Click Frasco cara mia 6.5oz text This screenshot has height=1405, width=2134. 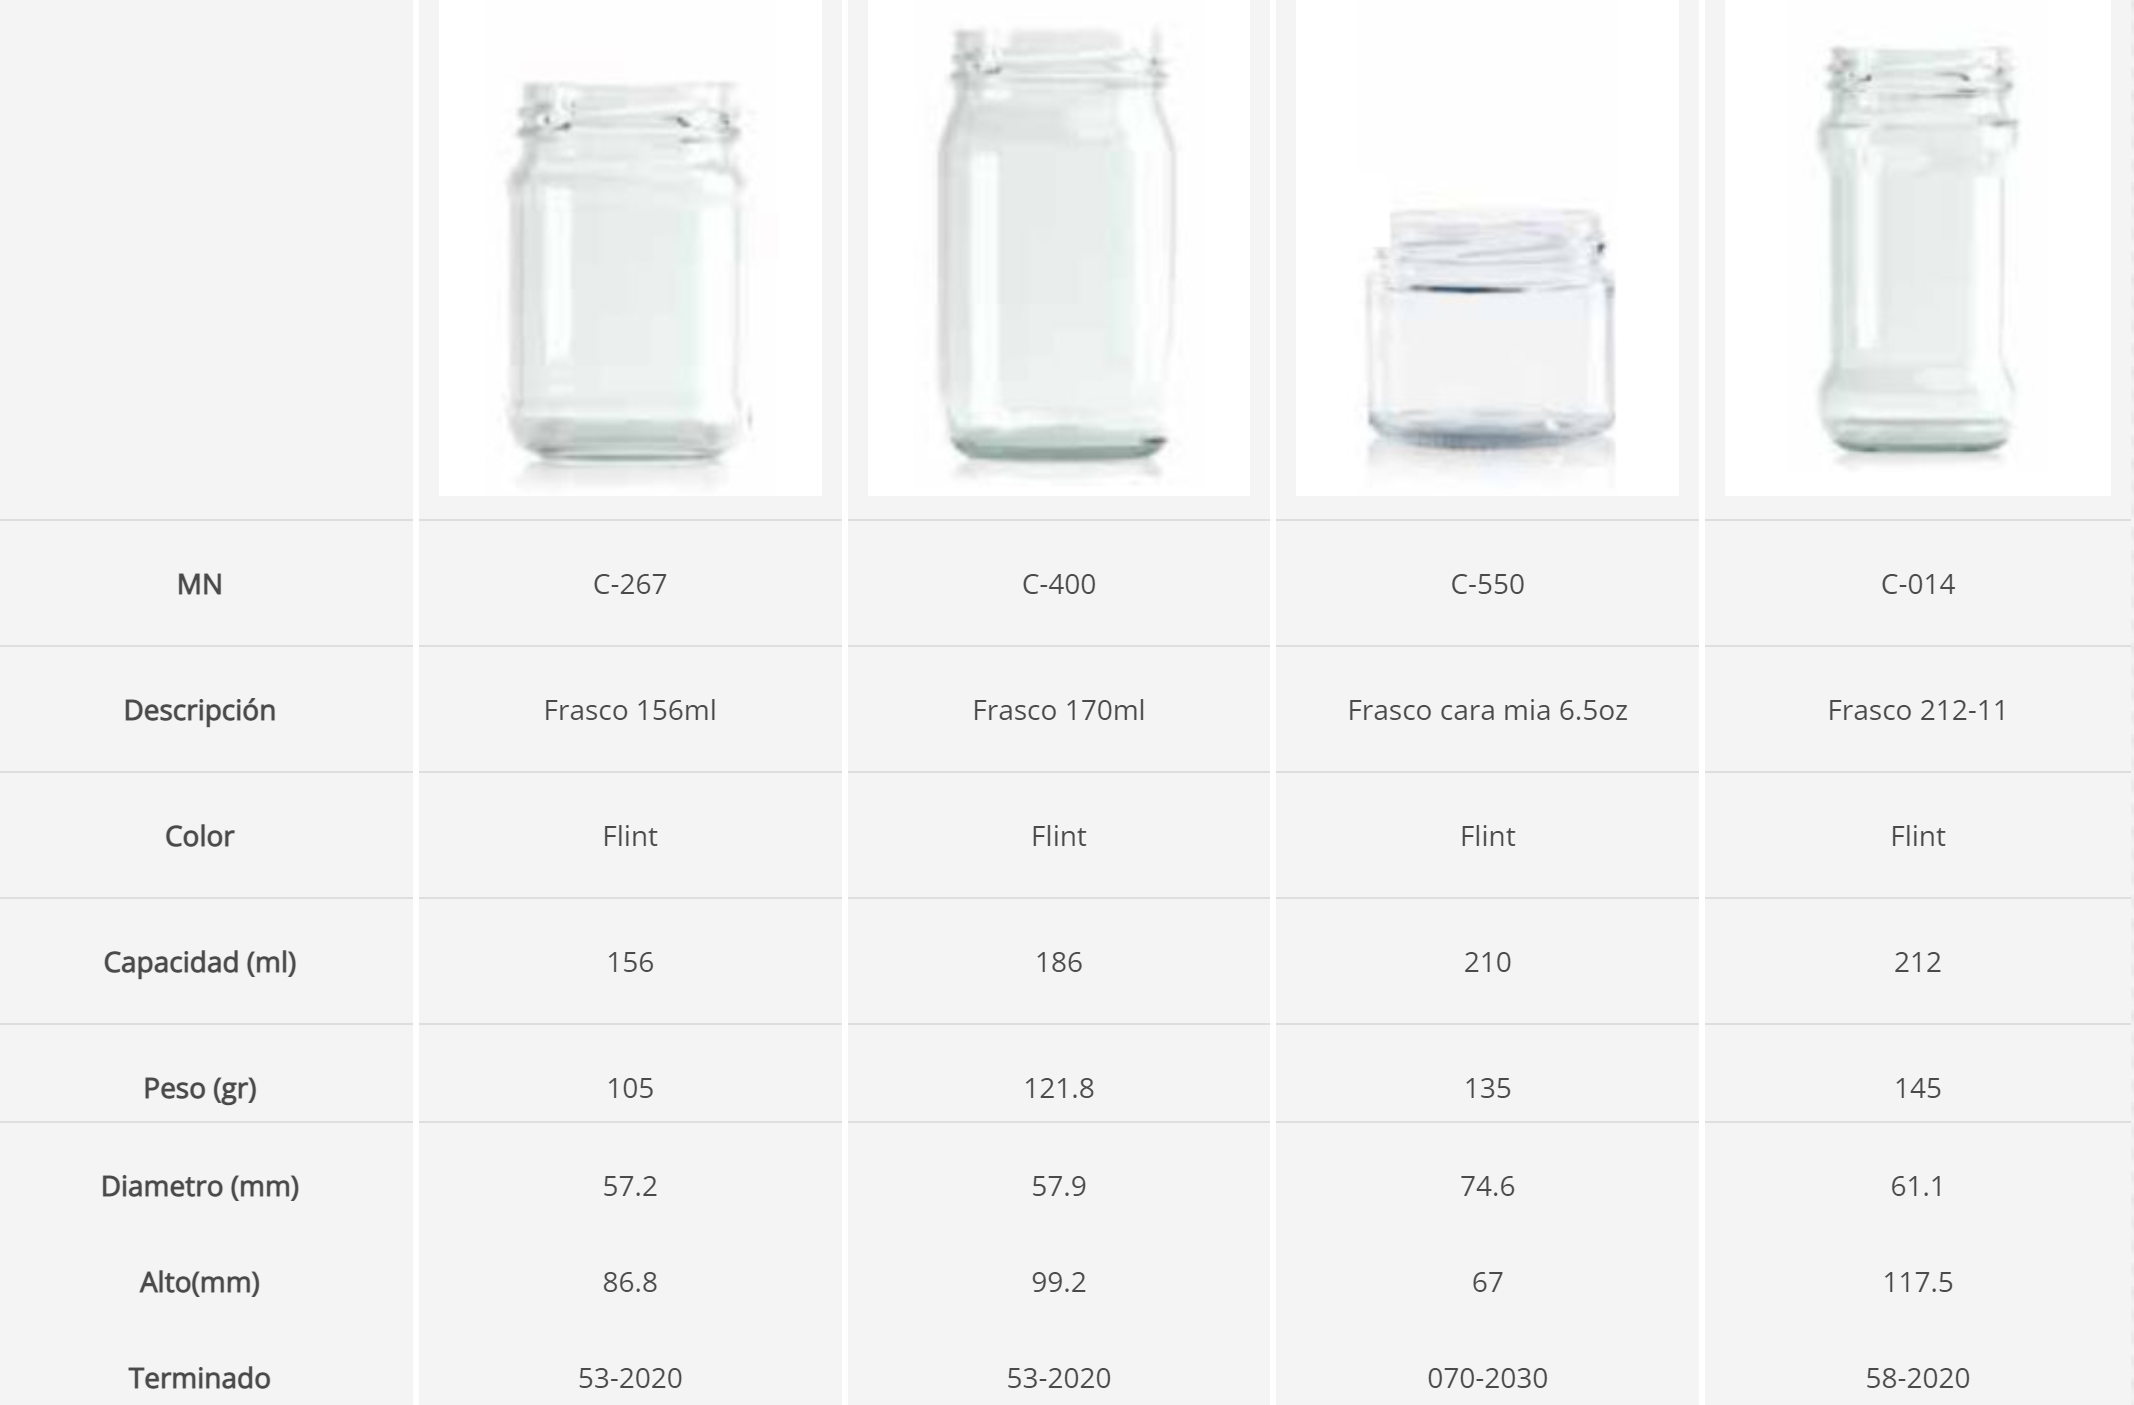click(x=1487, y=710)
